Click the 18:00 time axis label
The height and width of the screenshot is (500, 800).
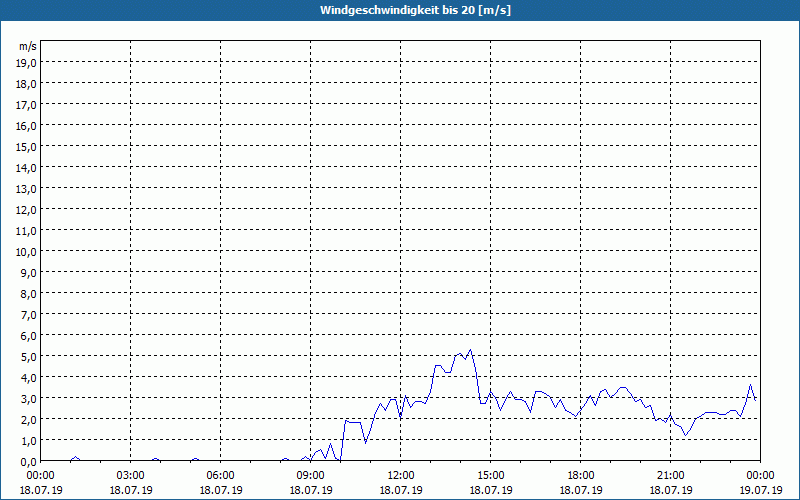pyautogui.click(x=581, y=475)
